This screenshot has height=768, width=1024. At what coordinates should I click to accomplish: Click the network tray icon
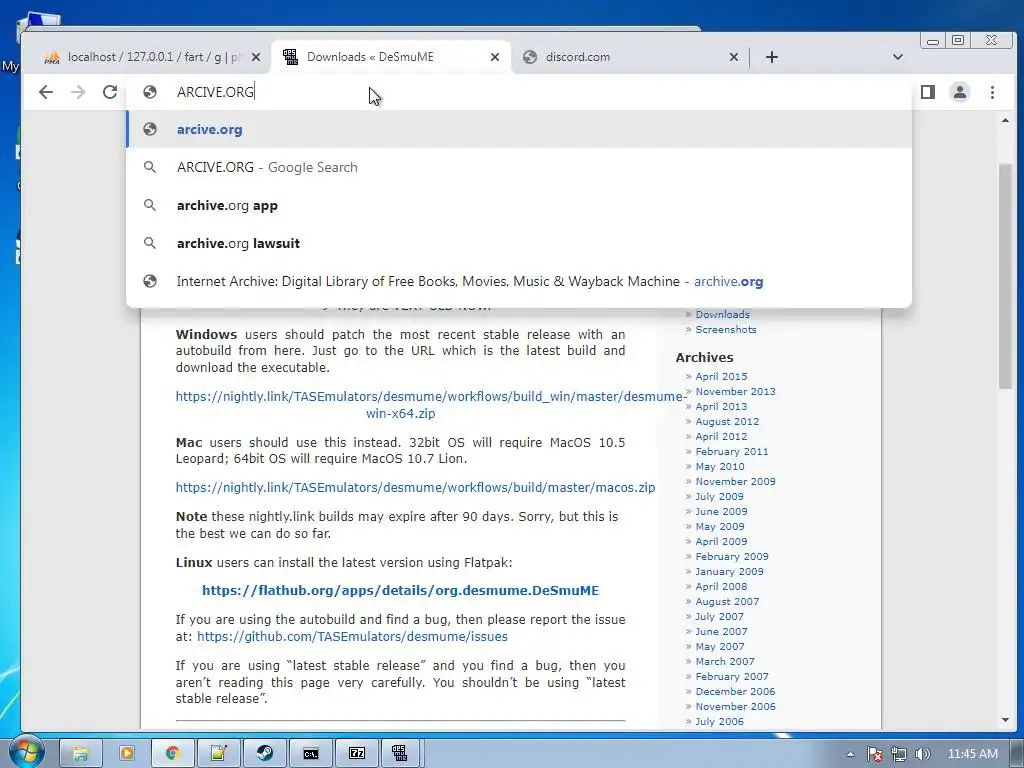(899, 754)
